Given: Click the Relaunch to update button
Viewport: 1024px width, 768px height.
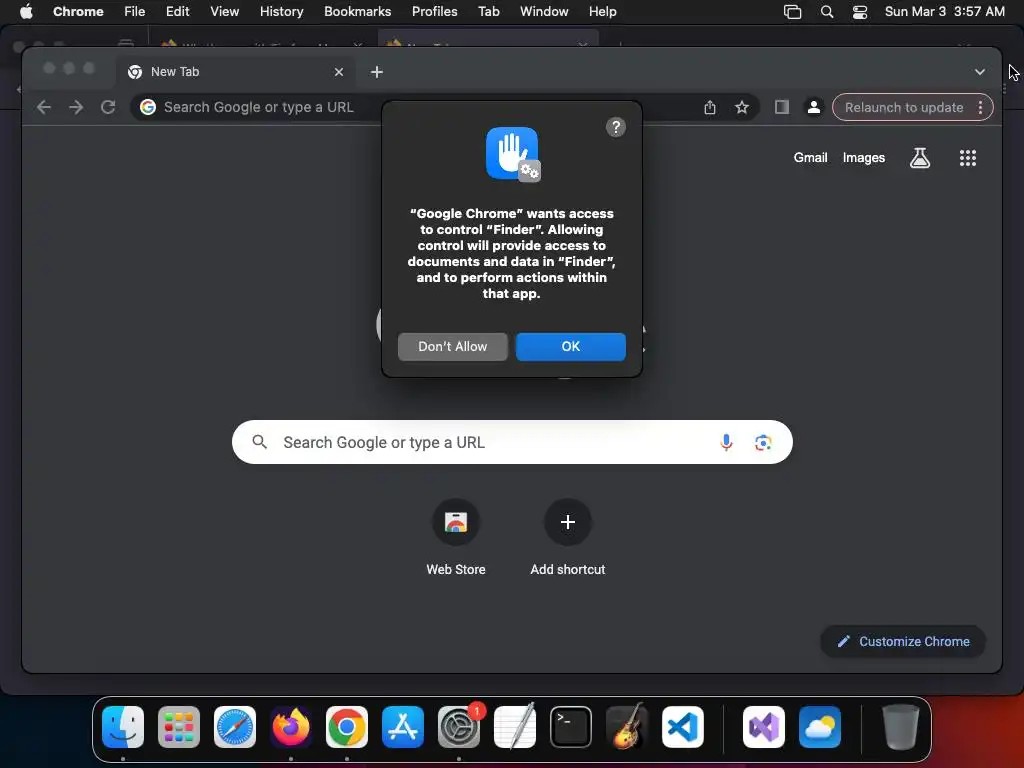Looking at the screenshot, I should pos(904,107).
